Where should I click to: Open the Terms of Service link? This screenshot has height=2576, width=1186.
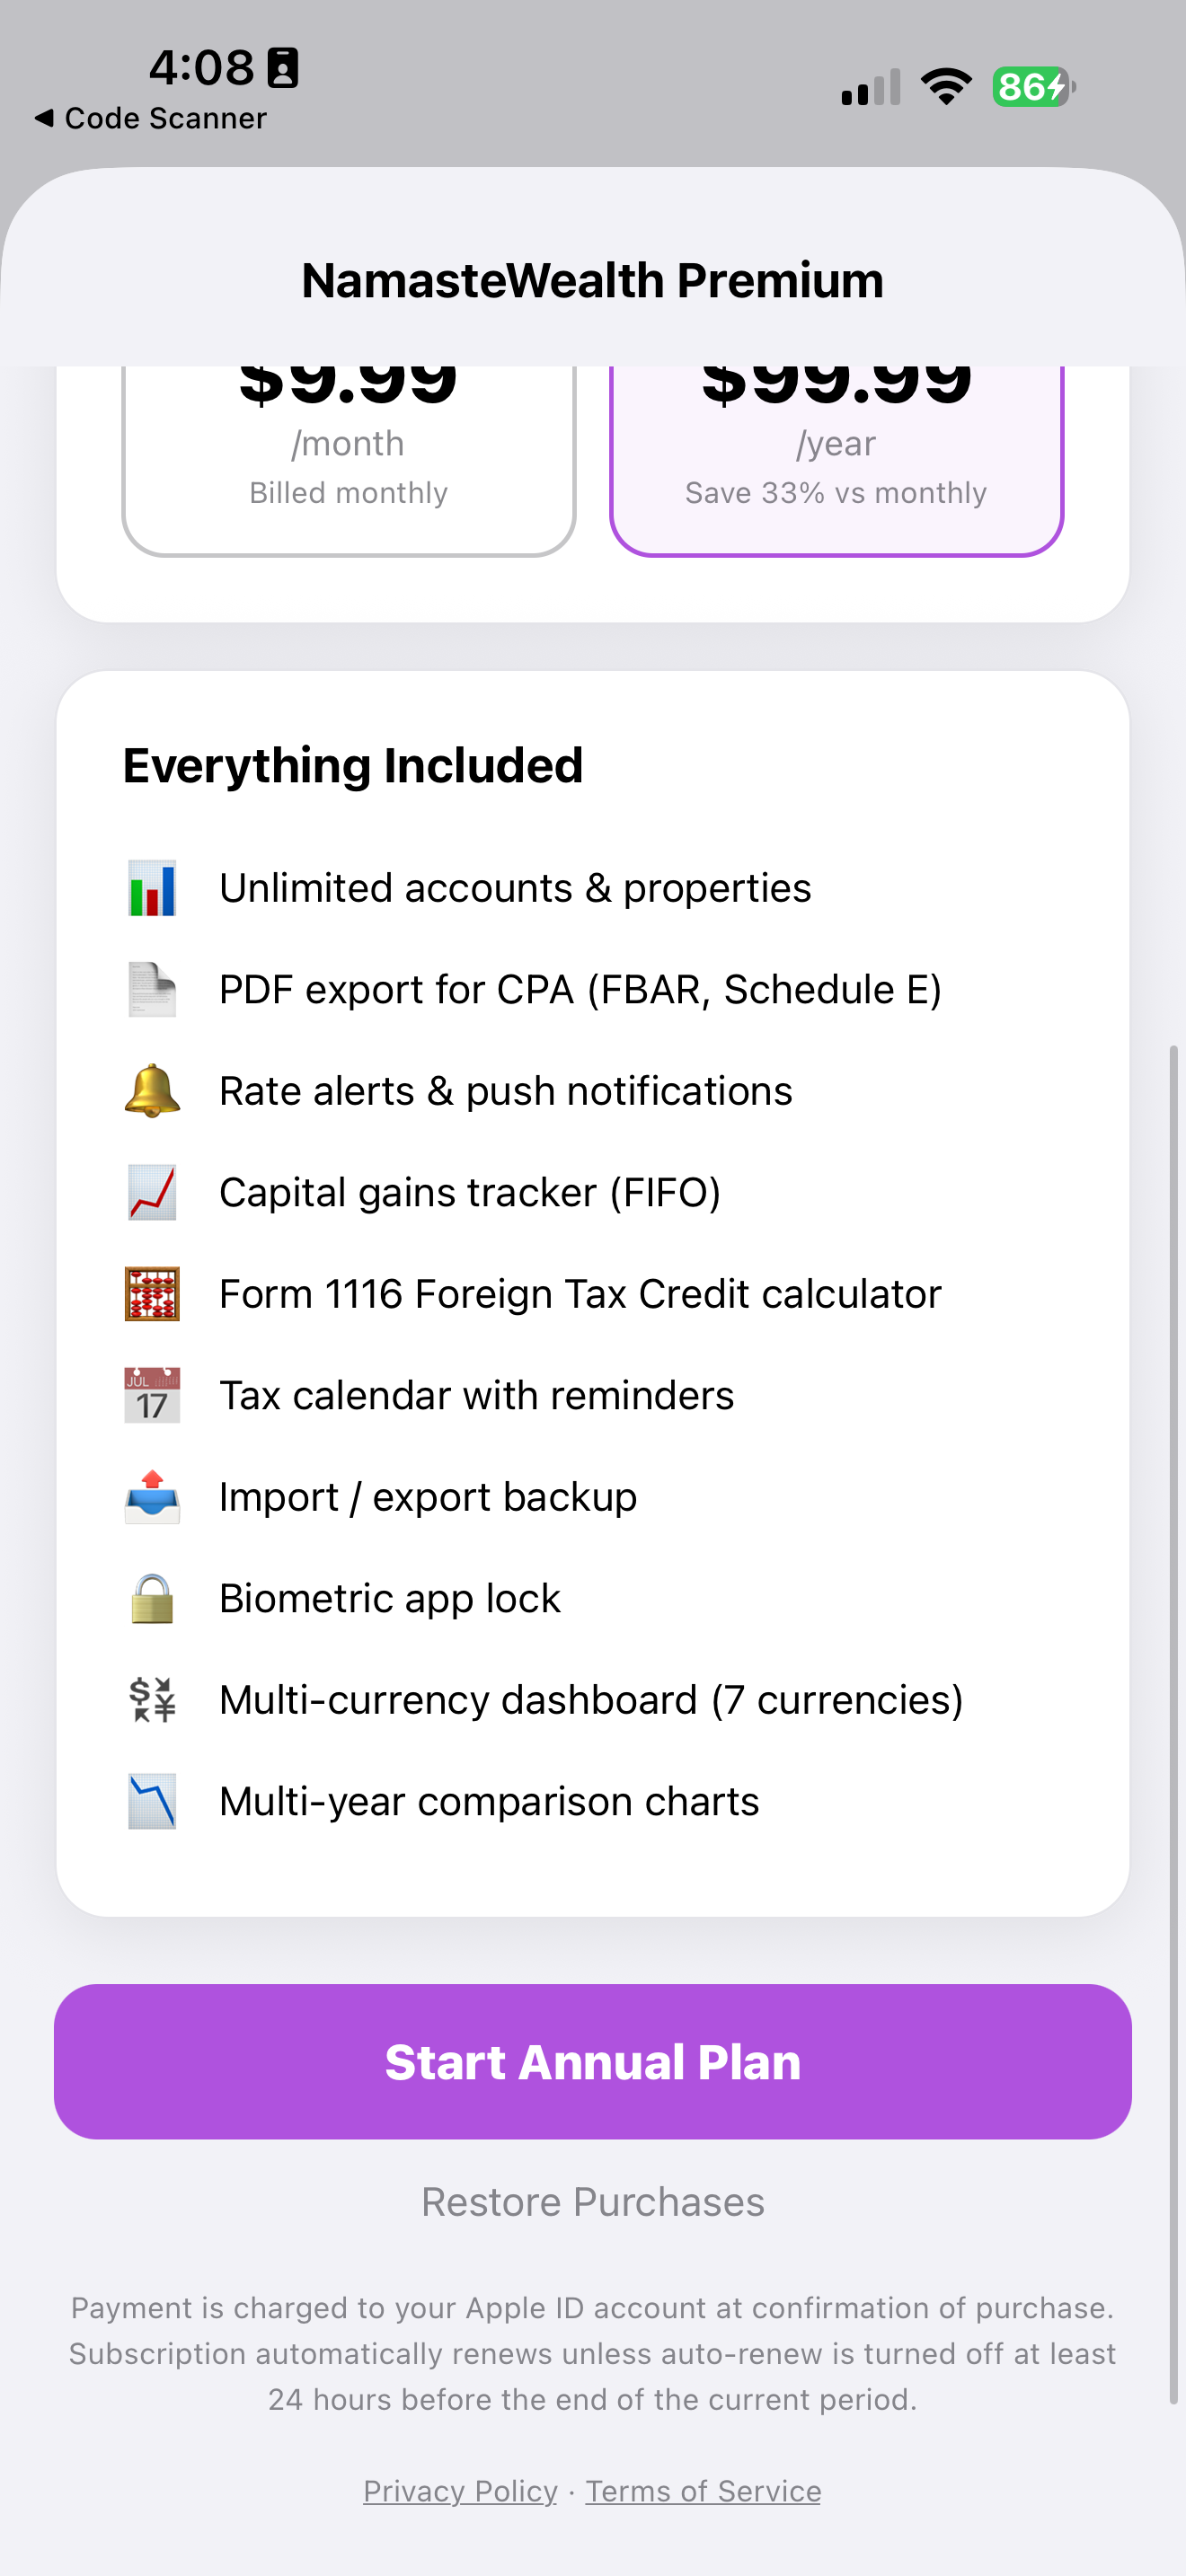pos(703,2491)
